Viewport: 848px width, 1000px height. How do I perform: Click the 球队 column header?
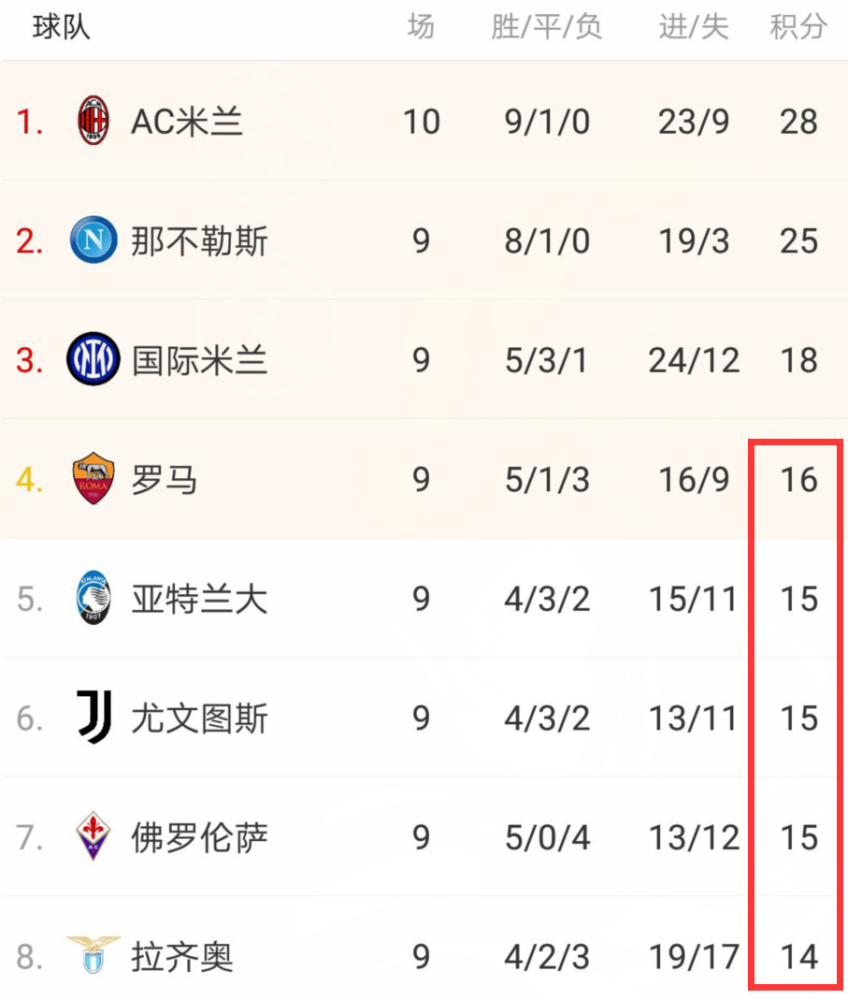(61, 27)
